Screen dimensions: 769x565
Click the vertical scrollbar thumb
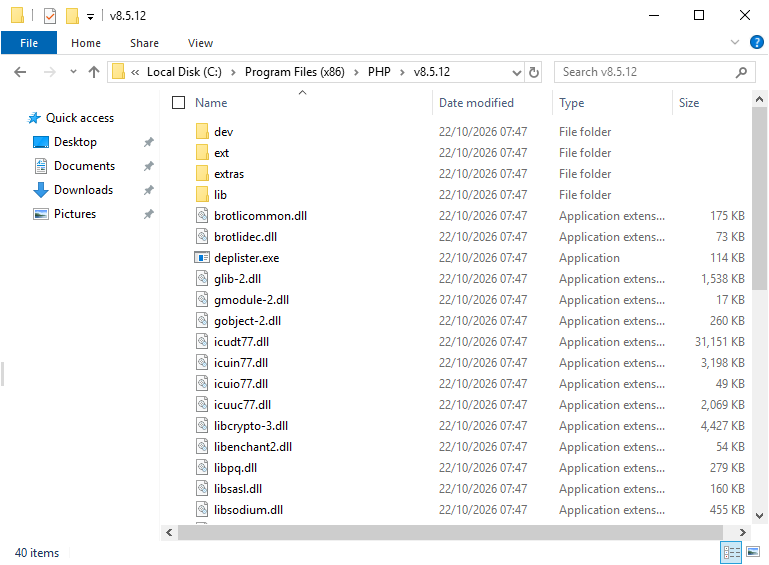coord(759,199)
